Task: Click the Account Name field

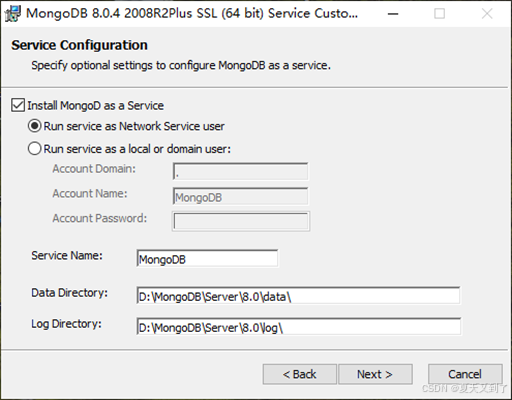Action: coord(240,196)
